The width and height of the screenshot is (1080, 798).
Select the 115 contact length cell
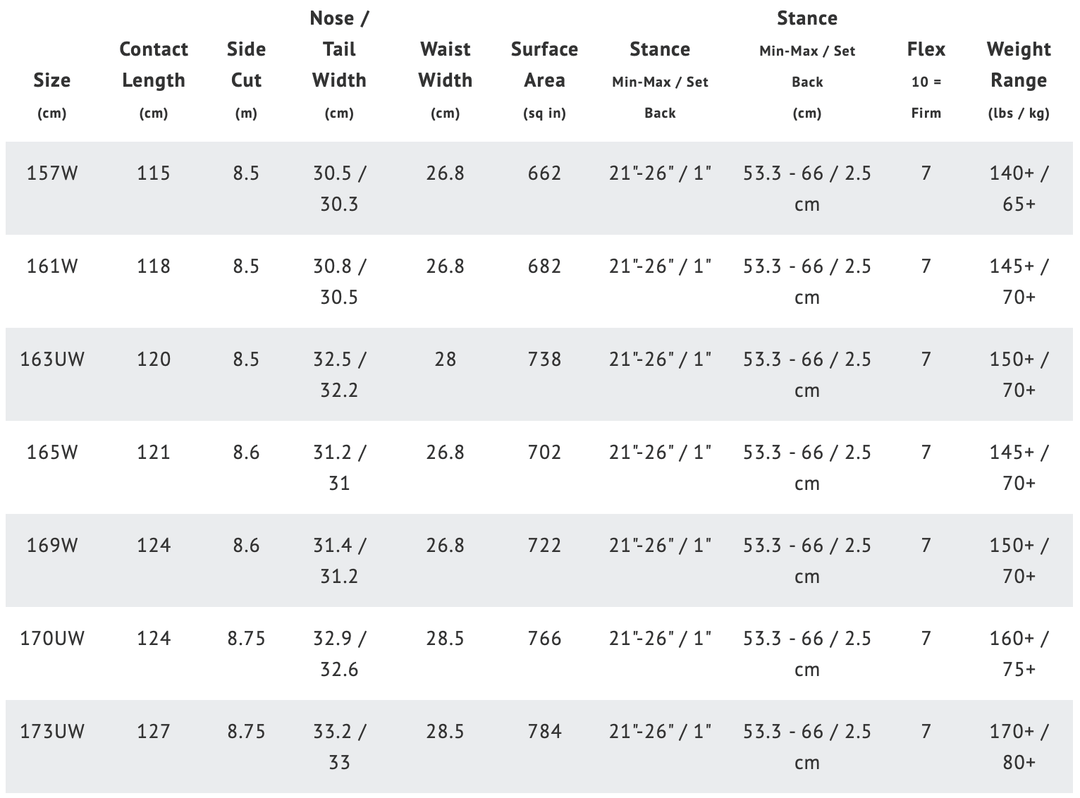153,173
